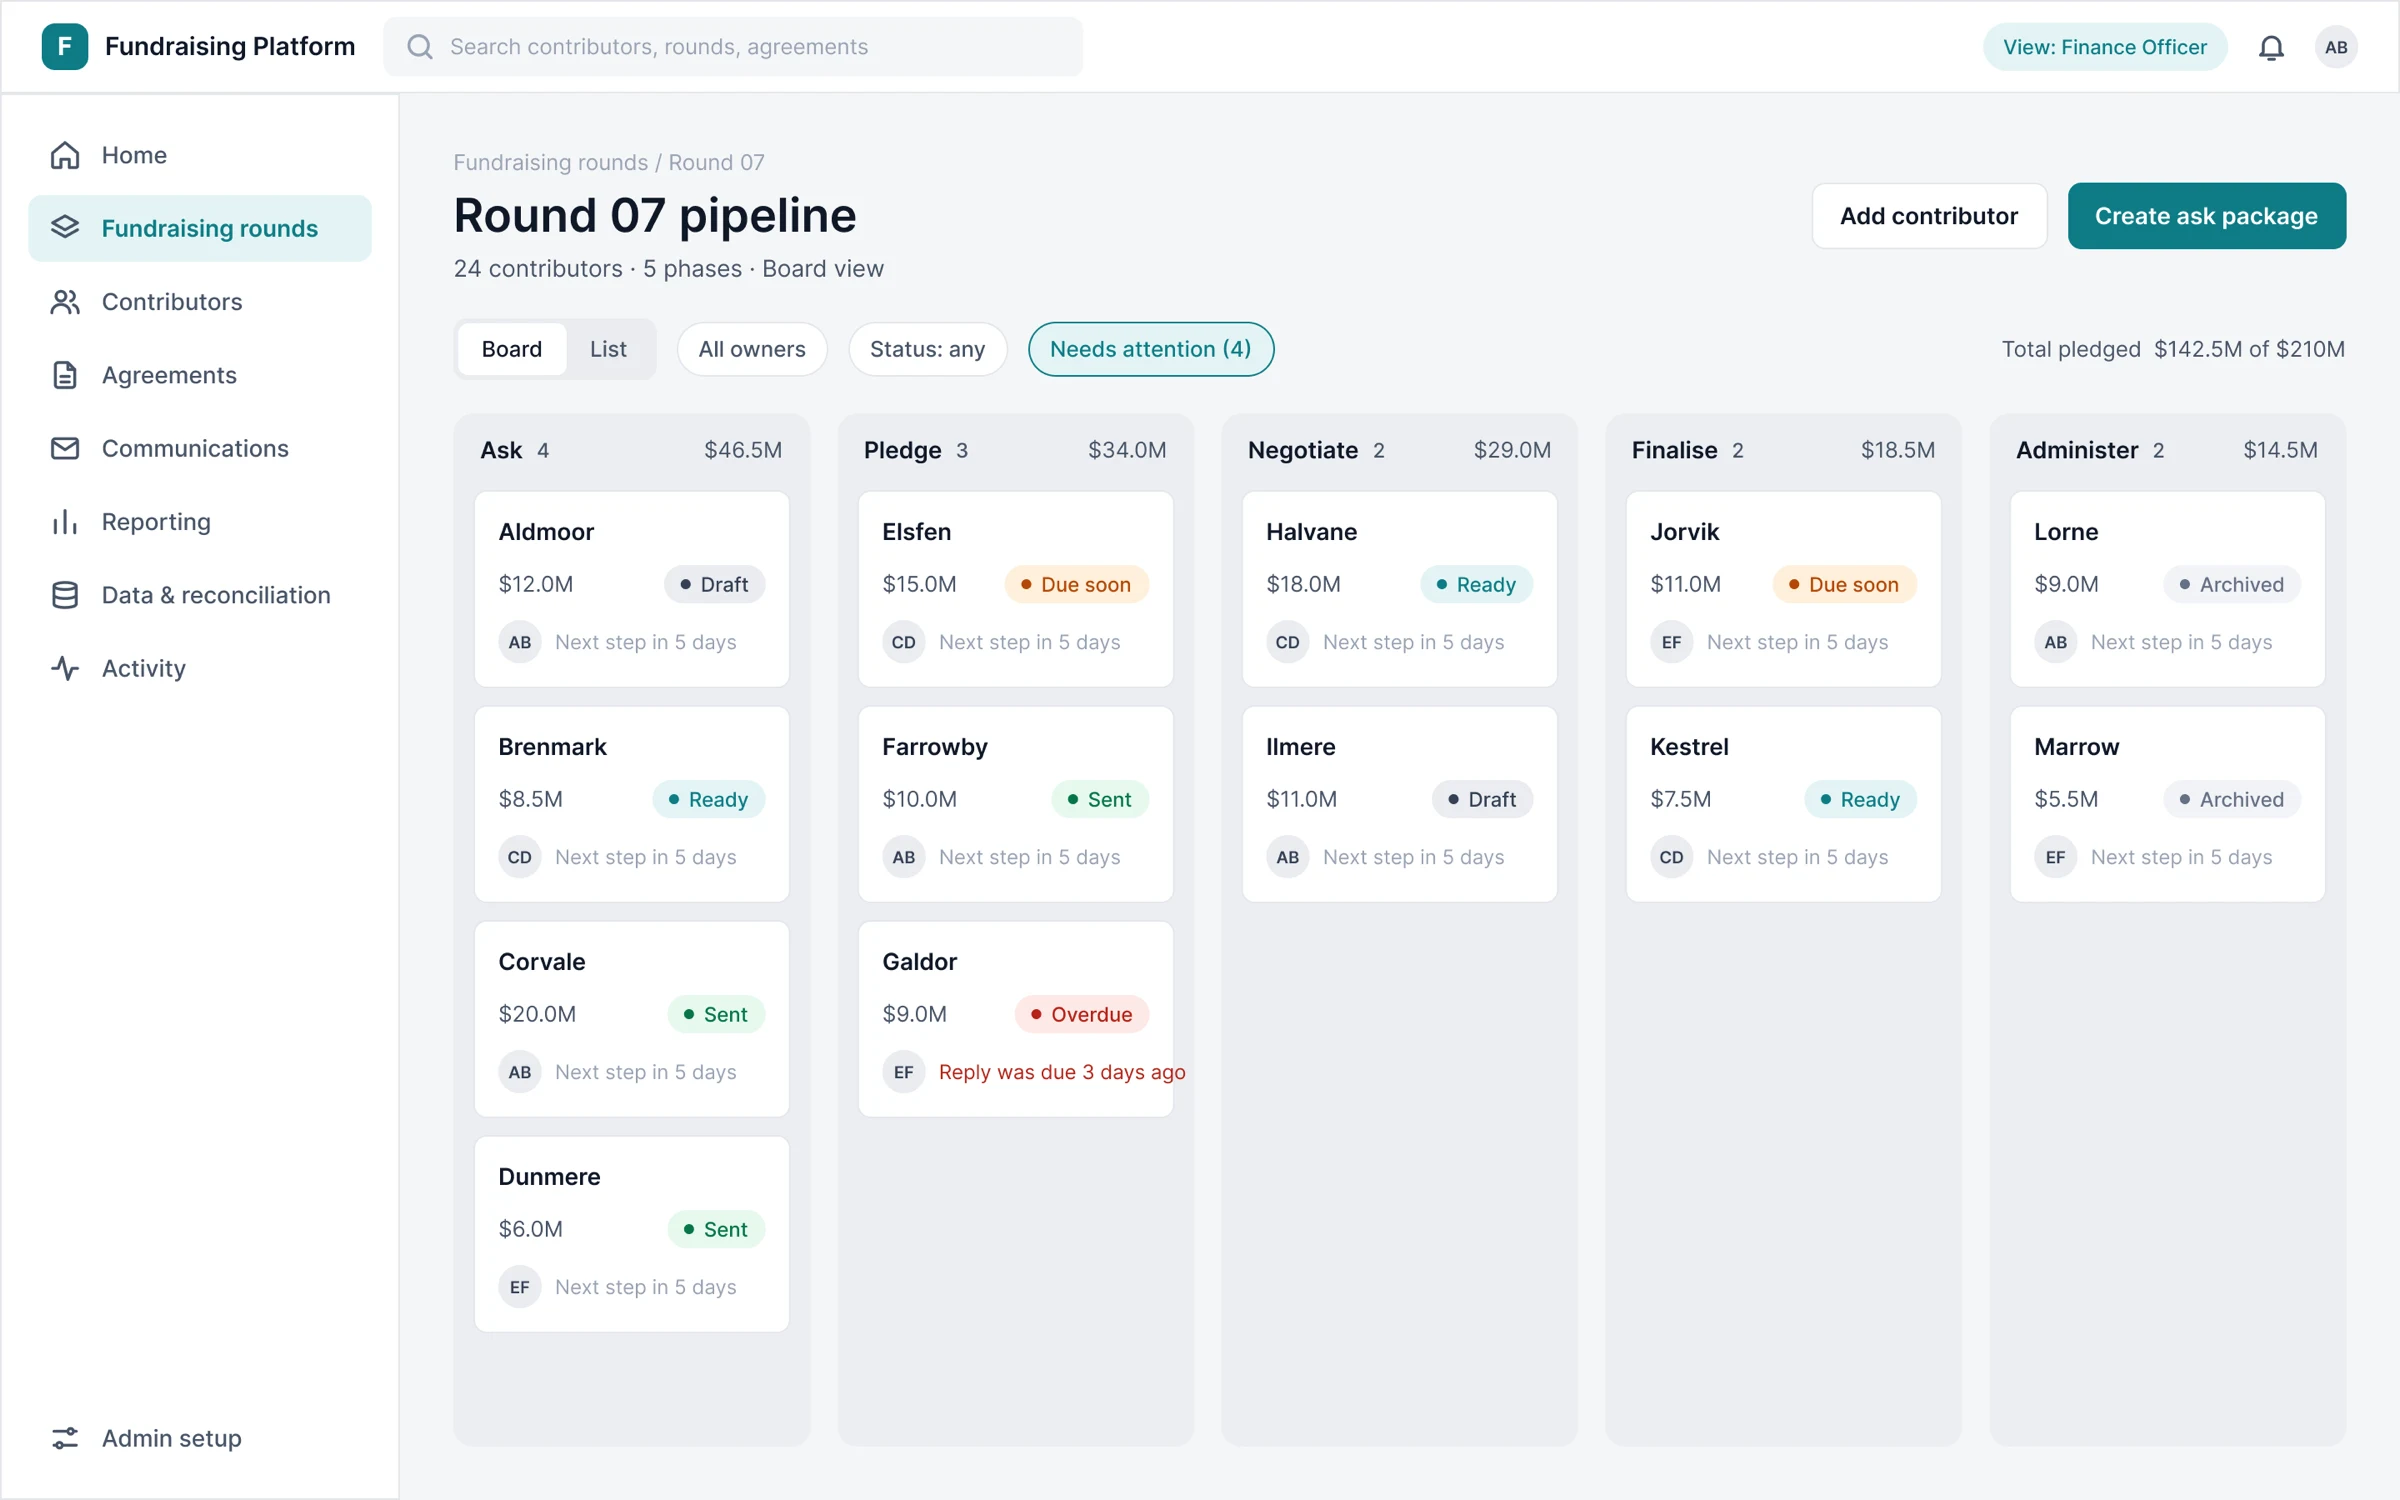
Task: Click the Admin setup sliders icon
Action: [65, 1438]
